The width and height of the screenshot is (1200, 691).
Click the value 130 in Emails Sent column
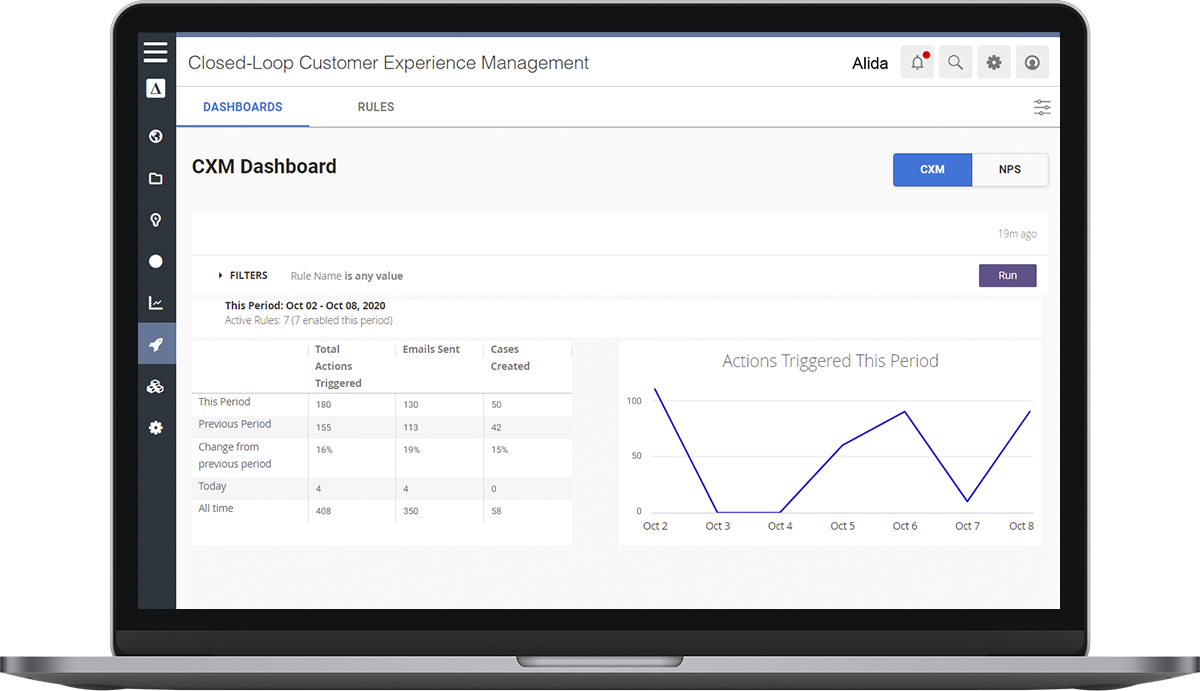411,405
